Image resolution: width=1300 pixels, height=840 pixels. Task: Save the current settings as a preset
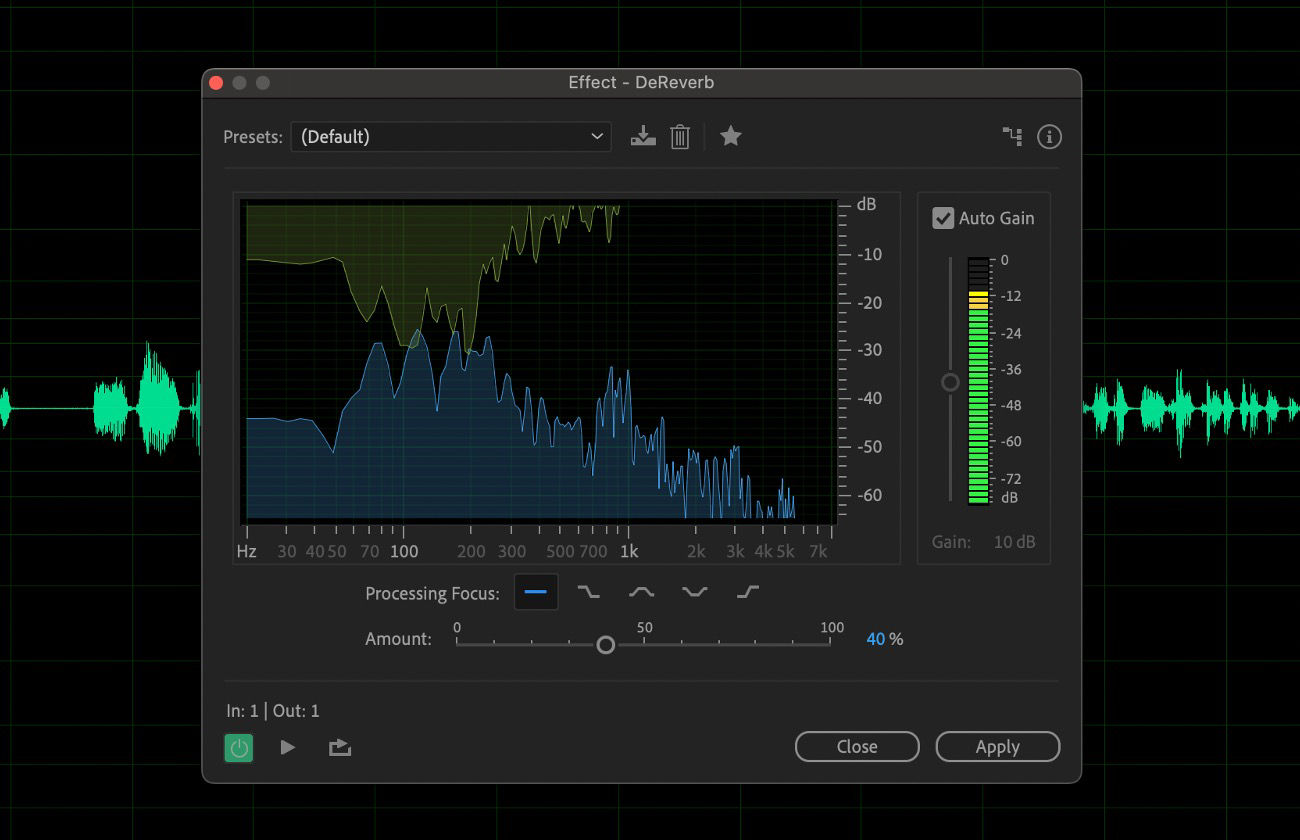click(x=643, y=136)
